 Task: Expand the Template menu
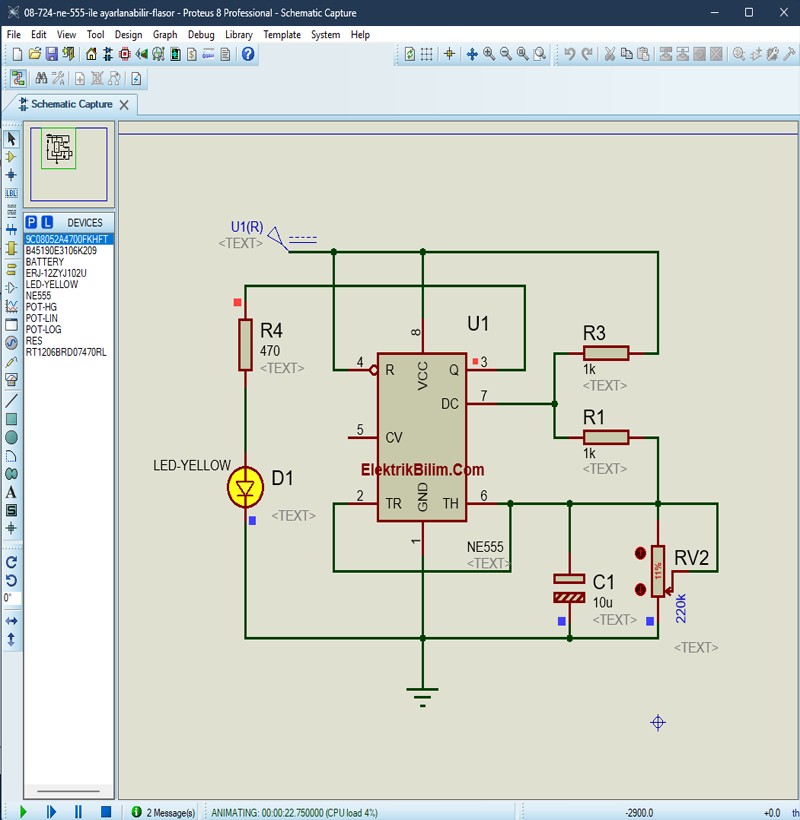coord(282,34)
